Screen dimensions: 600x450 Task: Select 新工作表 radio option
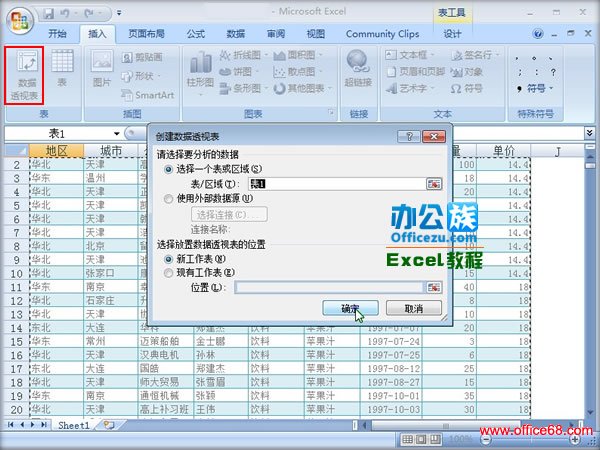tap(168, 259)
